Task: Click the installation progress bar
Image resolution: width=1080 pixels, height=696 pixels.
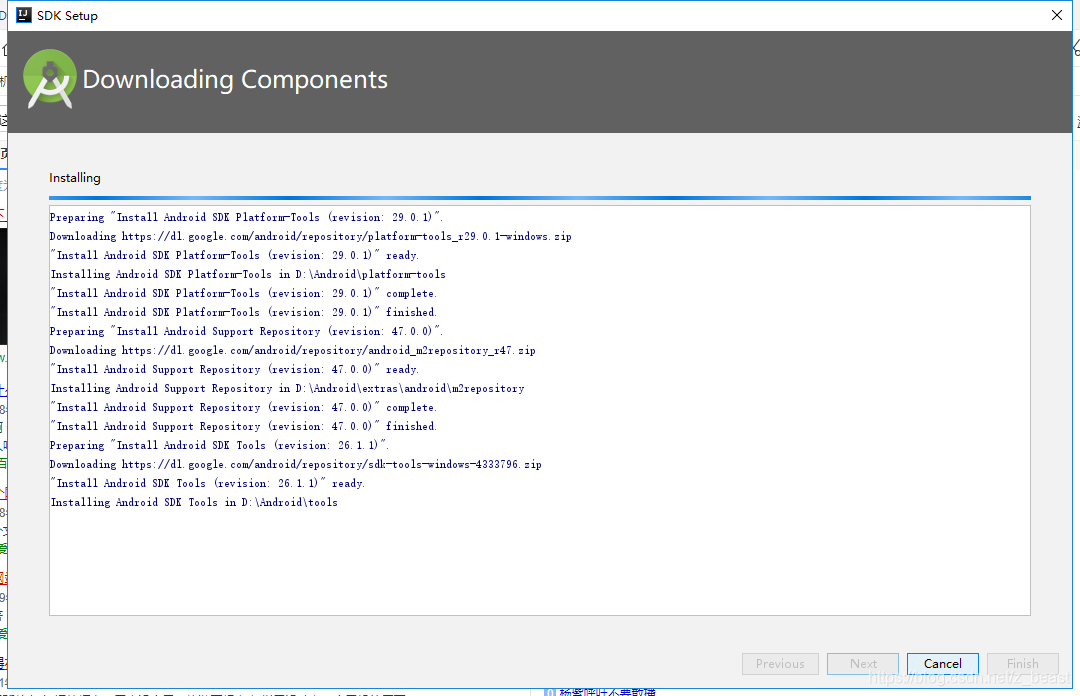Action: tap(540, 198)
